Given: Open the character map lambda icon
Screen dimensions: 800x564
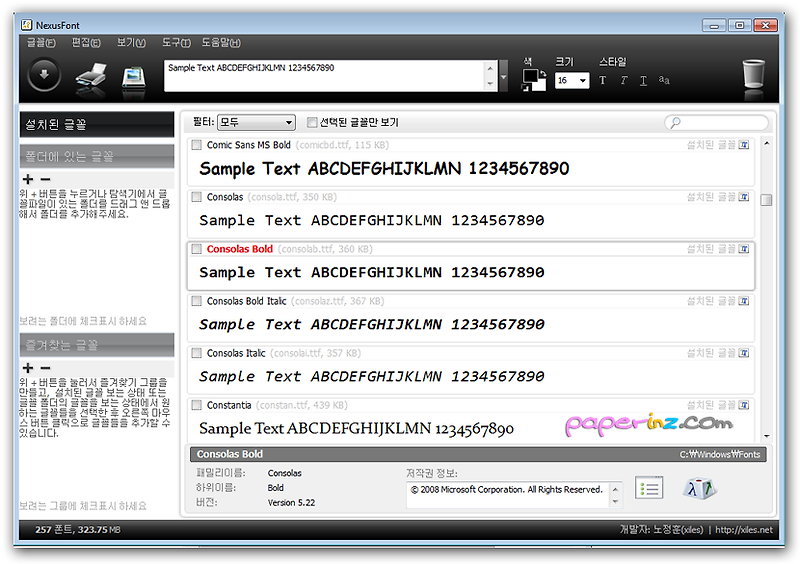Looking at the screenshot, I should [699, 488].
